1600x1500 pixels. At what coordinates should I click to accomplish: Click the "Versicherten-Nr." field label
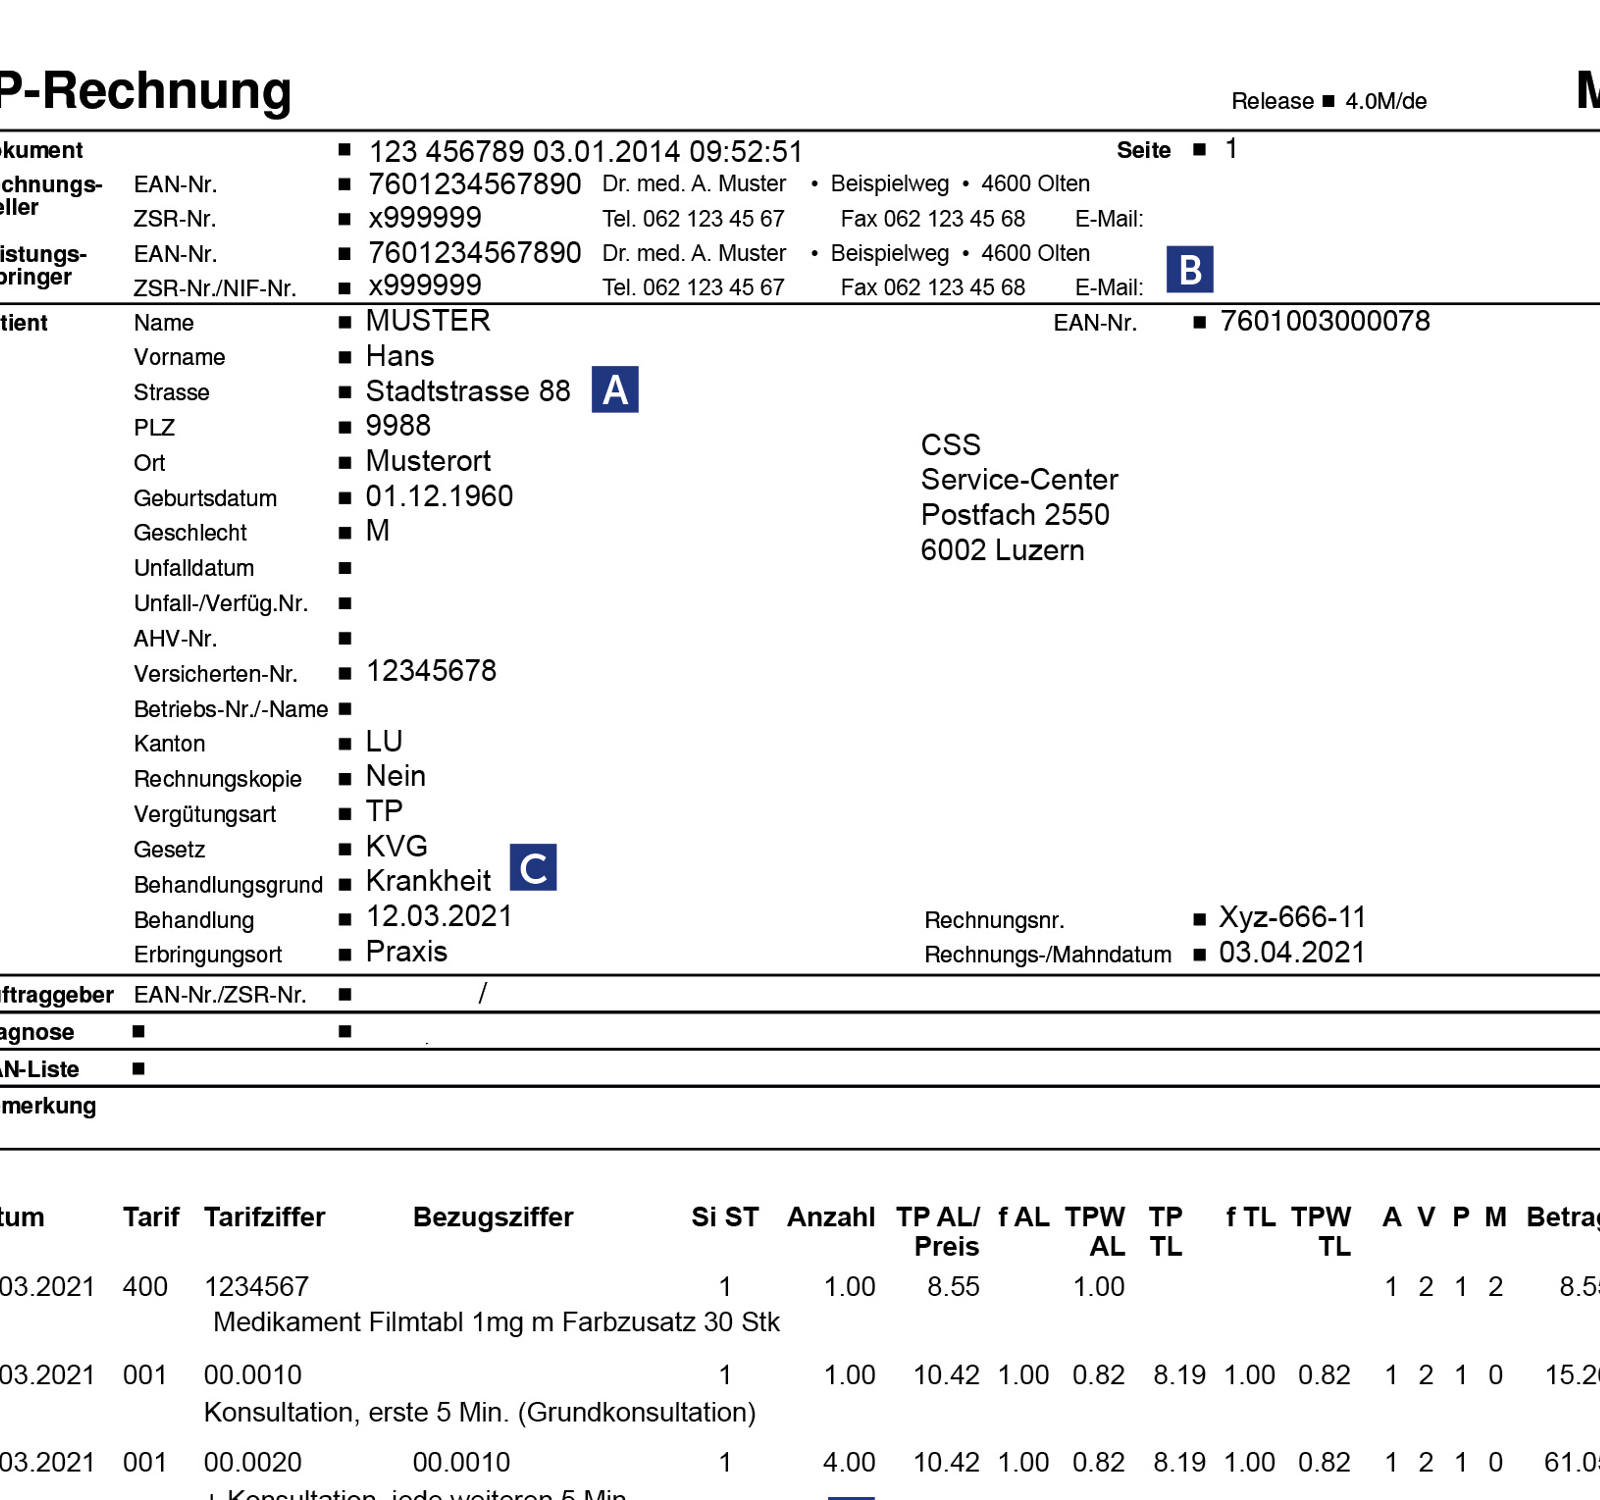click(216, 674)
